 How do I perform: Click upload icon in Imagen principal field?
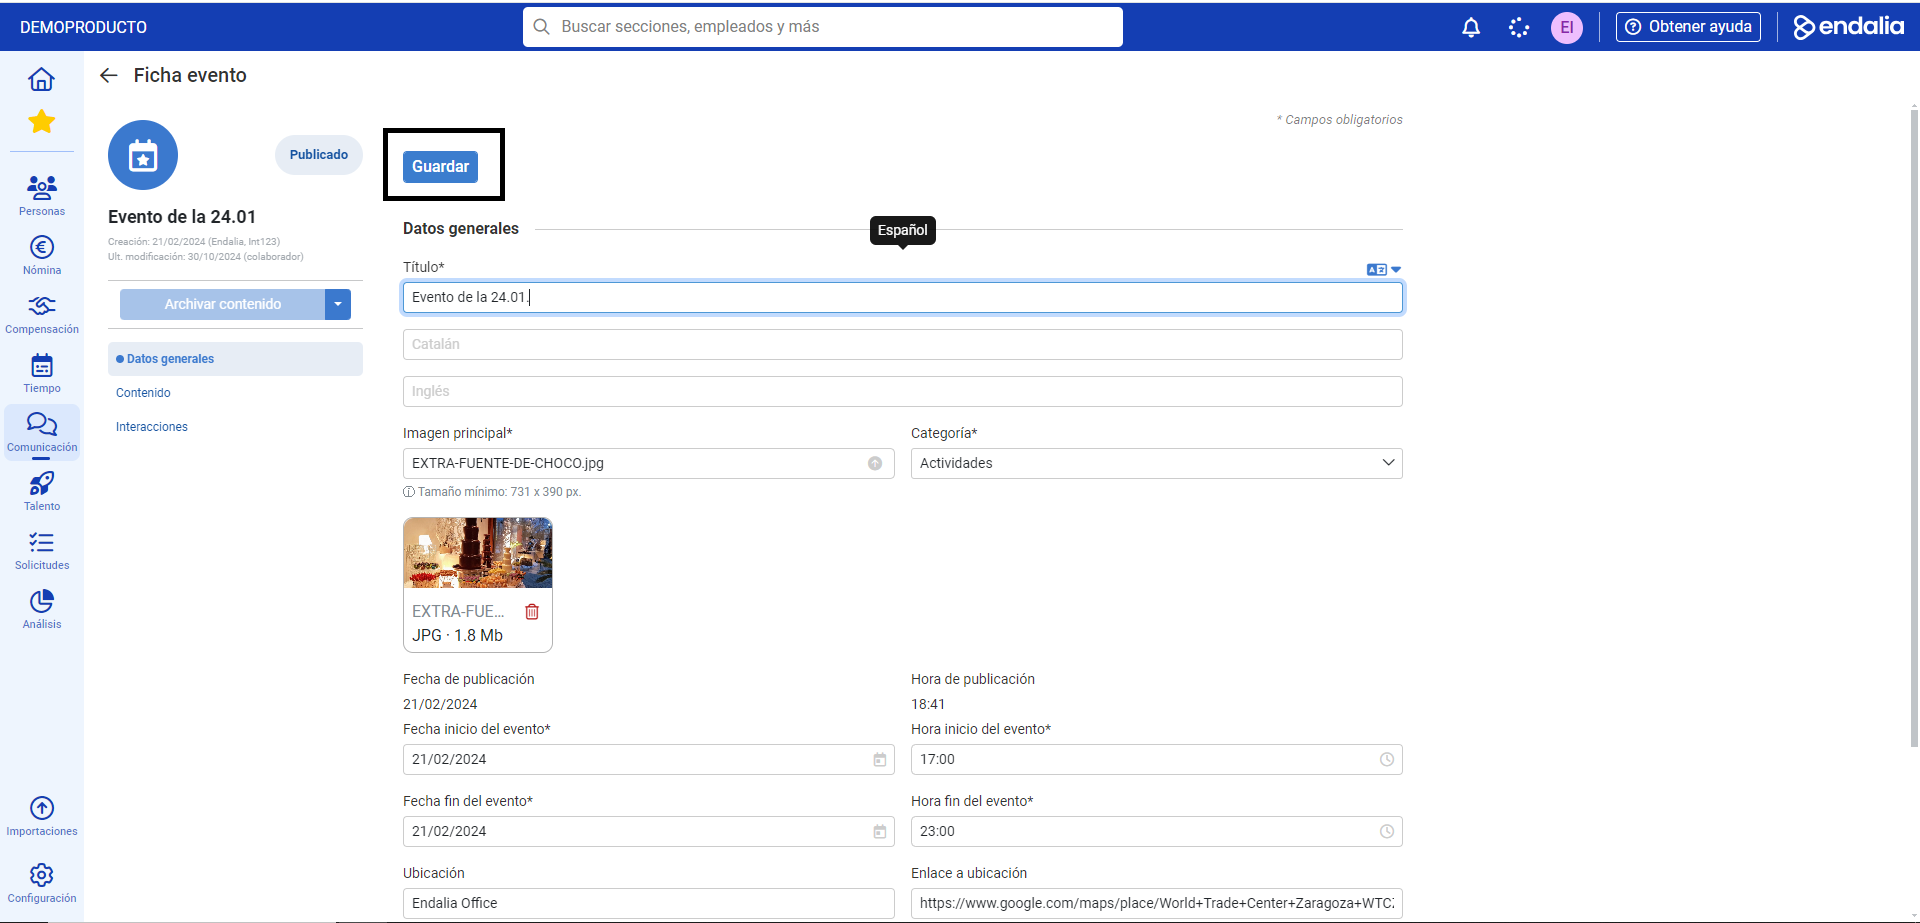(x=875, y=463)
